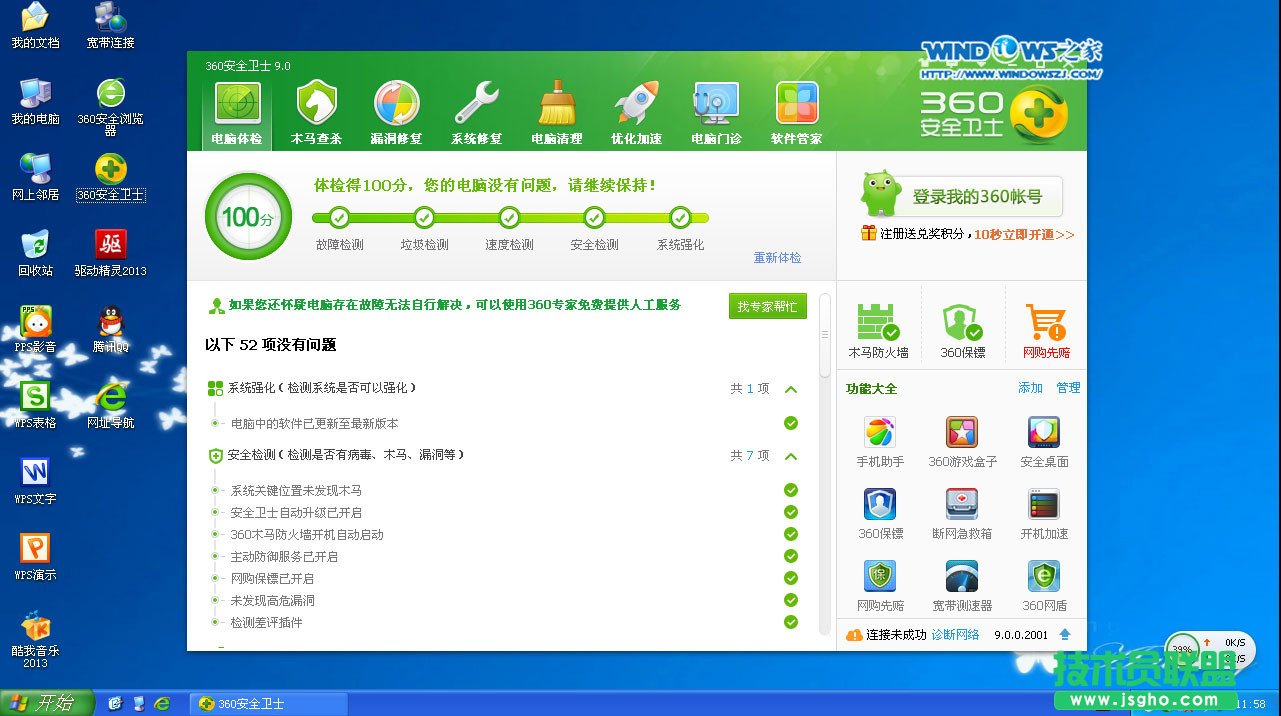Viewport: 1281px width, 716px height.
Task: Click the 找专家帮忙 button
Action: tap(767, 306)
